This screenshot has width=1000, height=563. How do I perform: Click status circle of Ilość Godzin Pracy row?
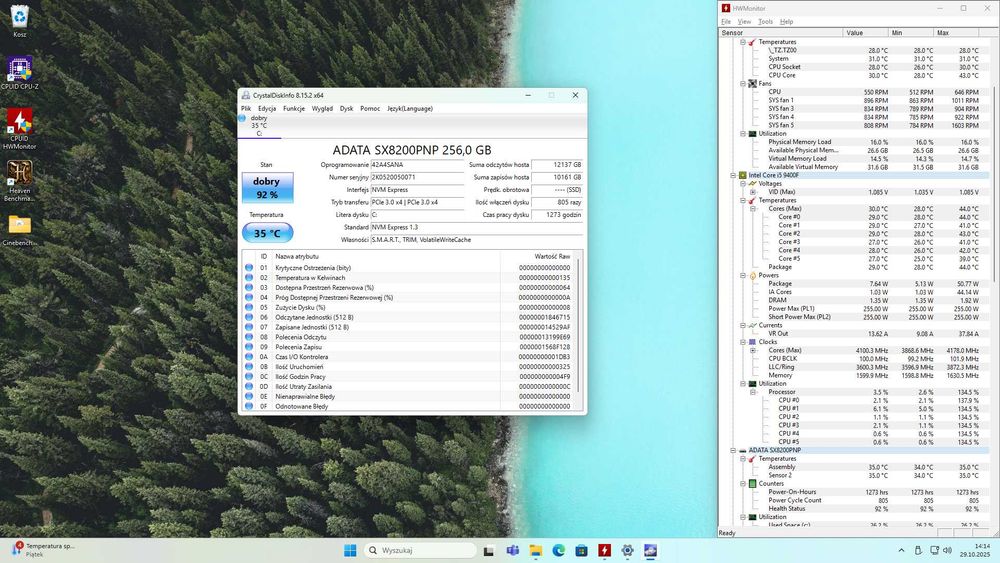tap(249, 377)
